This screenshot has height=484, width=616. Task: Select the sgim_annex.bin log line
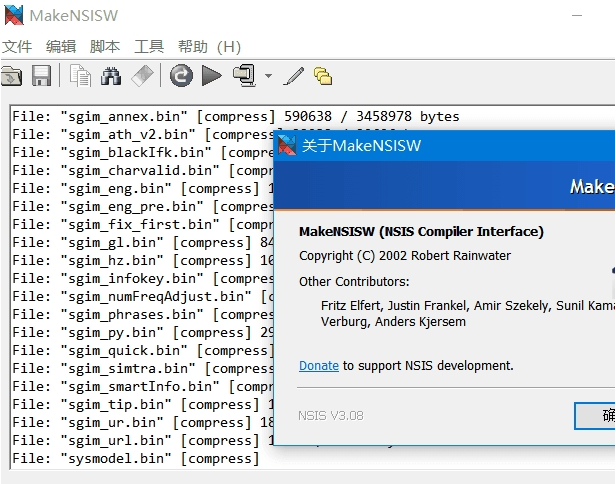coord(236,117)
